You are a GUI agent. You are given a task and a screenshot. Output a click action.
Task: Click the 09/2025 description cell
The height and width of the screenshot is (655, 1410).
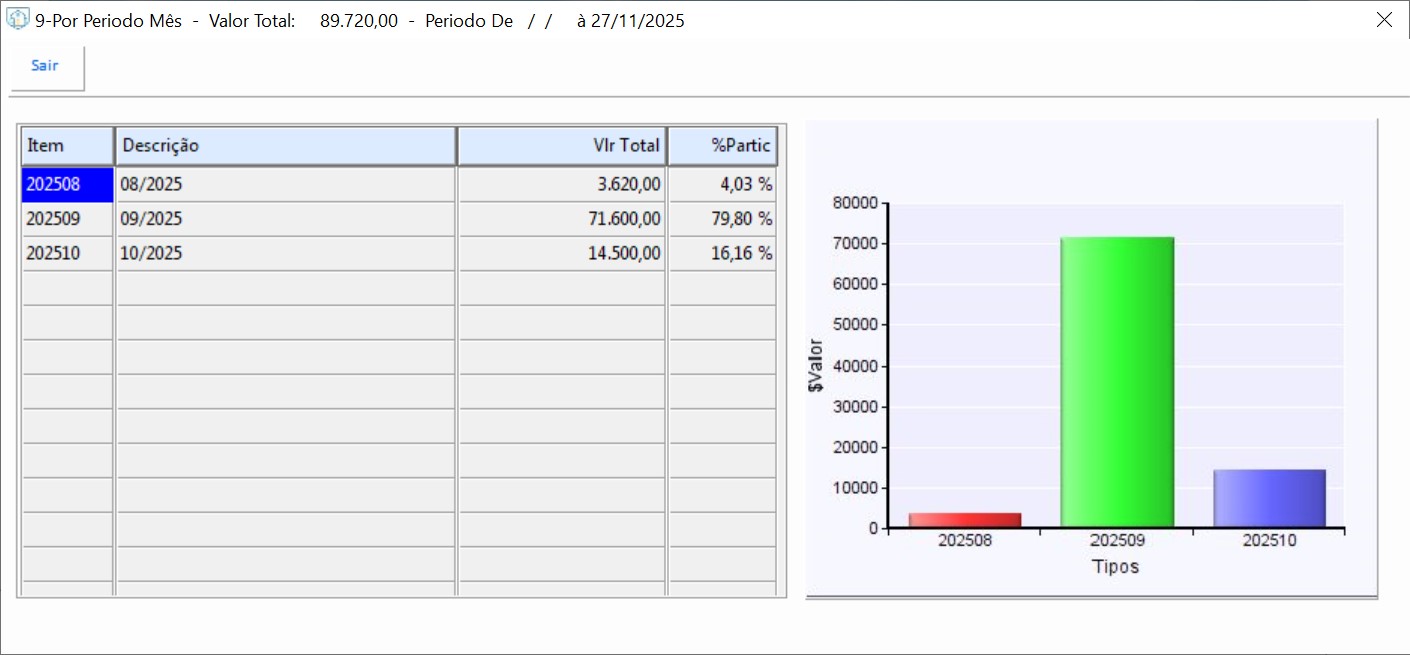(x=286, y=219)
